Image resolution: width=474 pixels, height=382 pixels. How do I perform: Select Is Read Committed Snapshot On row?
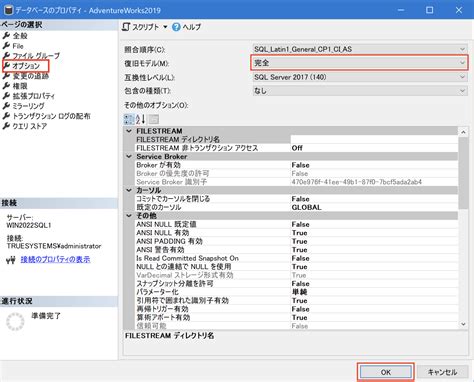[x=296, y=258]
